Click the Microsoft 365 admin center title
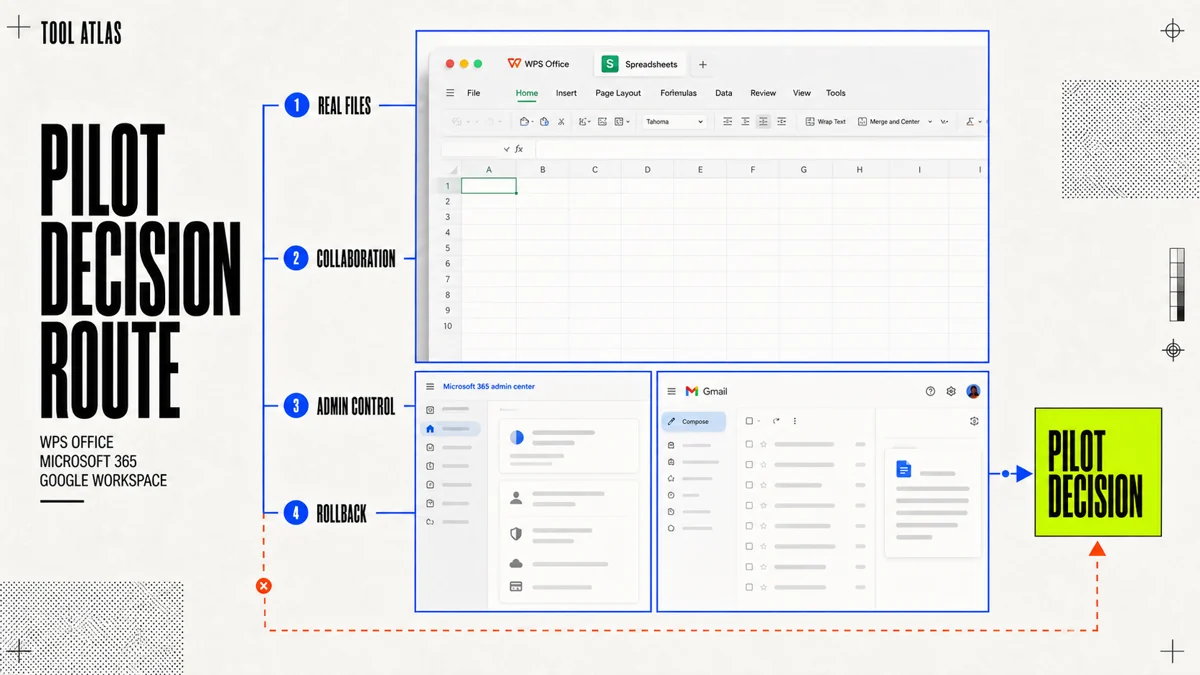Image resolution: width=1200 pixels, height=675 pixels. [x=489, y=386]
